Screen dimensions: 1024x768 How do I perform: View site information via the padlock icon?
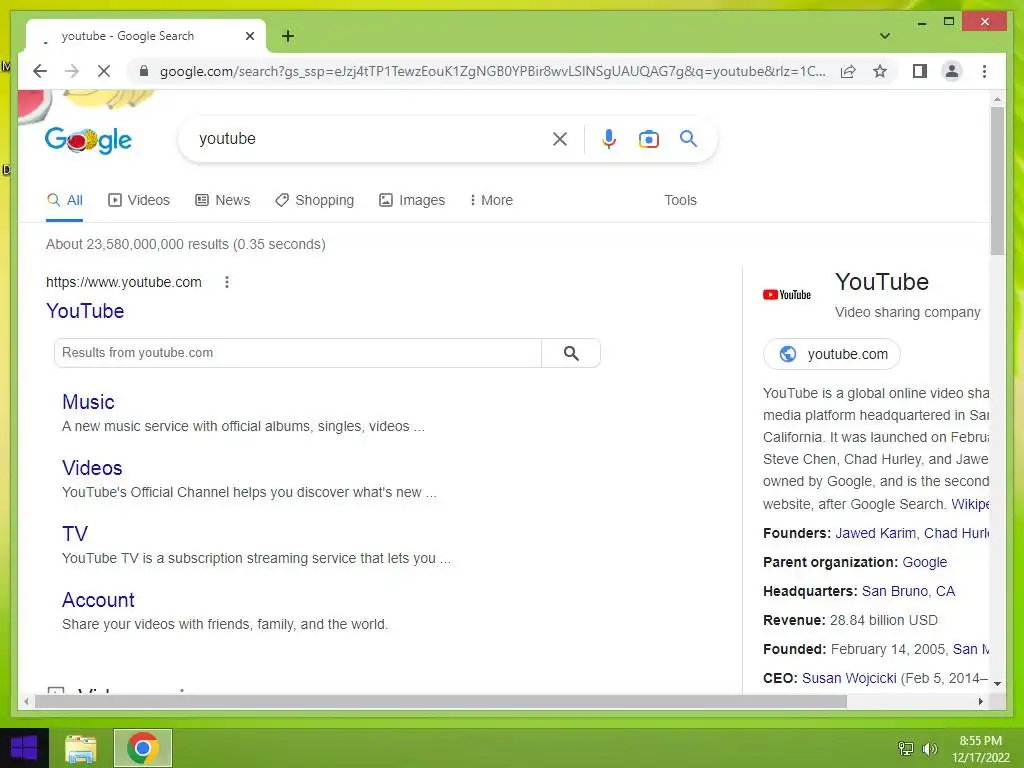[x=144, y=71]
